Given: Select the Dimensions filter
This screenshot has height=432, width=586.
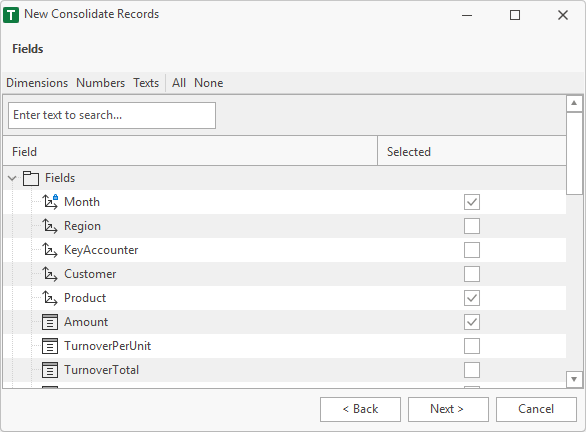Looking at the screenshot, I should point(37,83).
